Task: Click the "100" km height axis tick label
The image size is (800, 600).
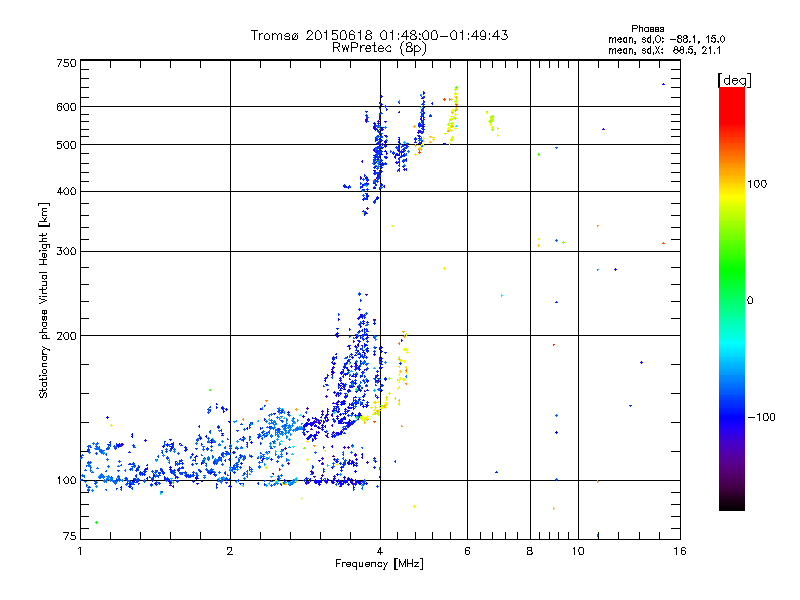Action: 66,481
